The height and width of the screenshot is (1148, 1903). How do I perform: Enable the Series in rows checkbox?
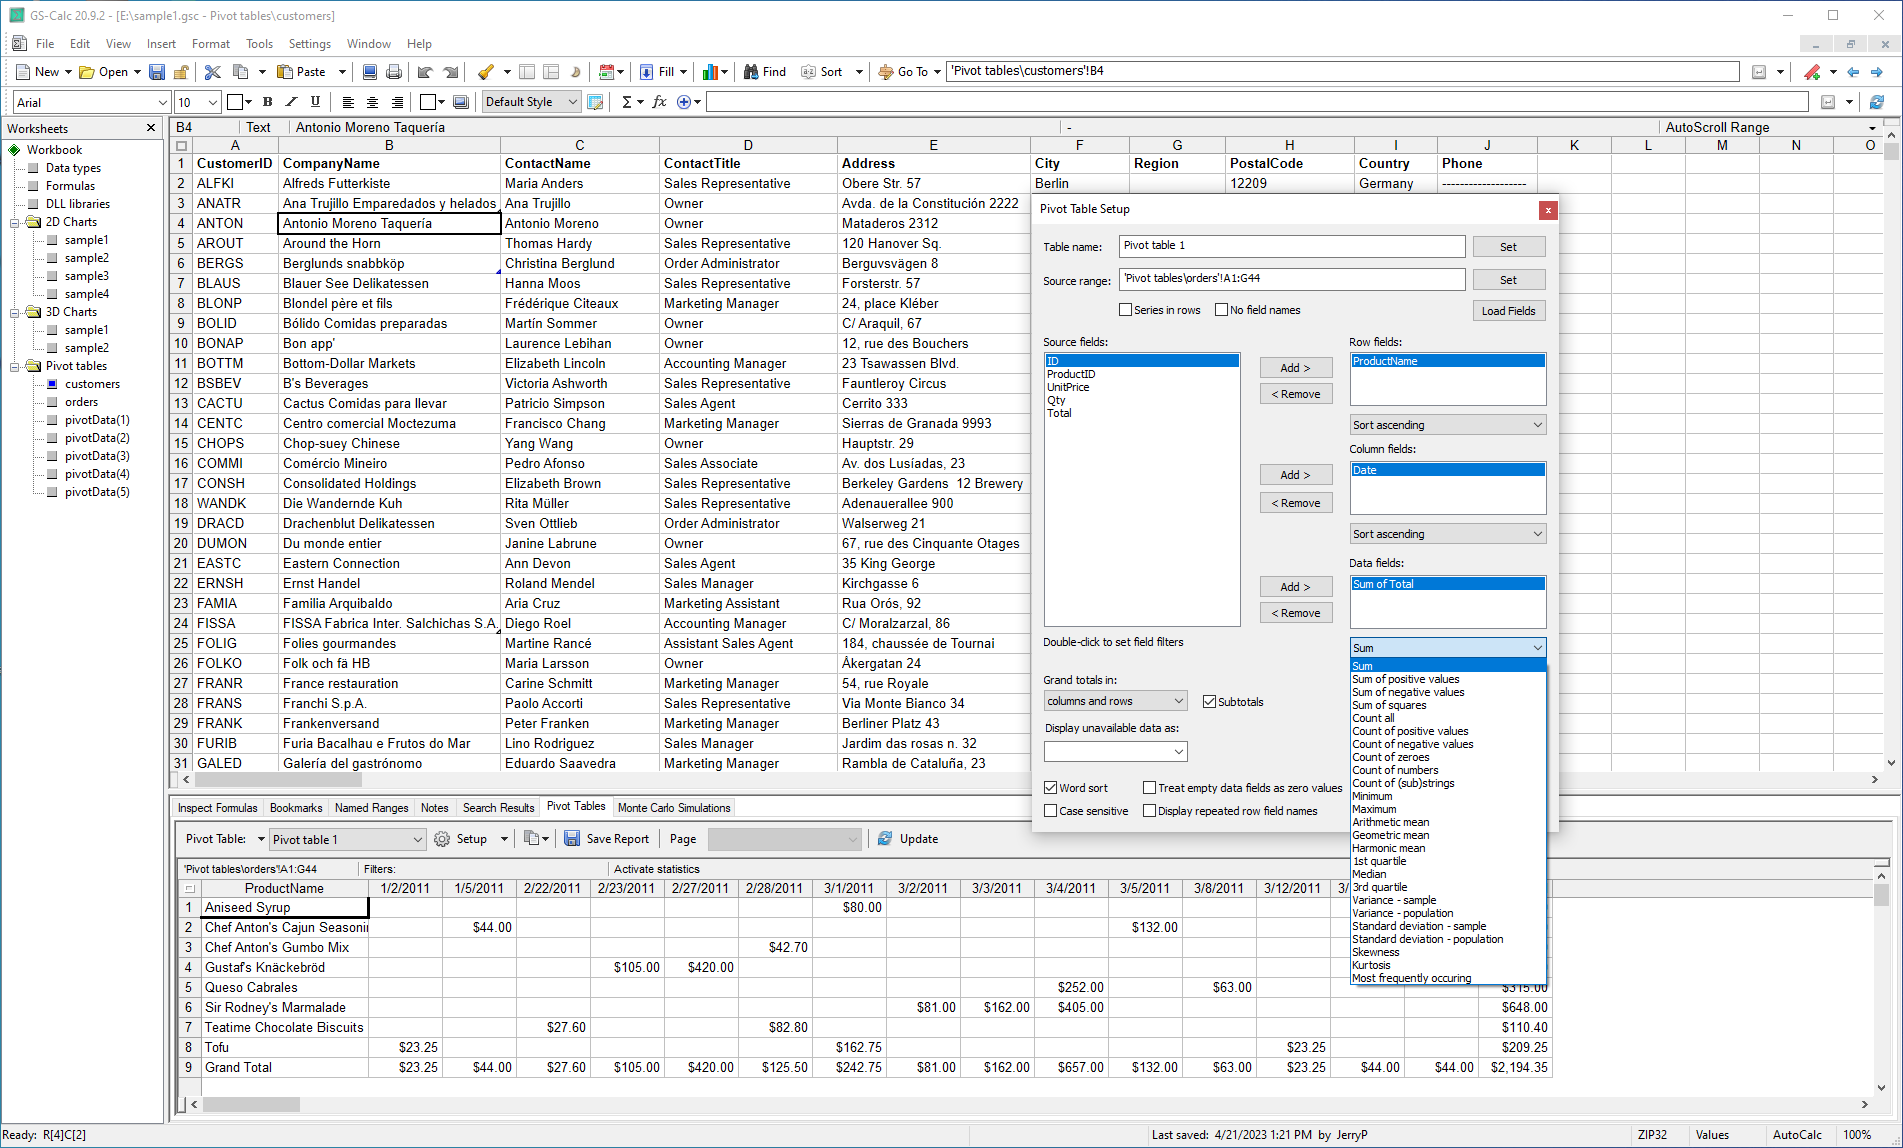point(1126,310)
